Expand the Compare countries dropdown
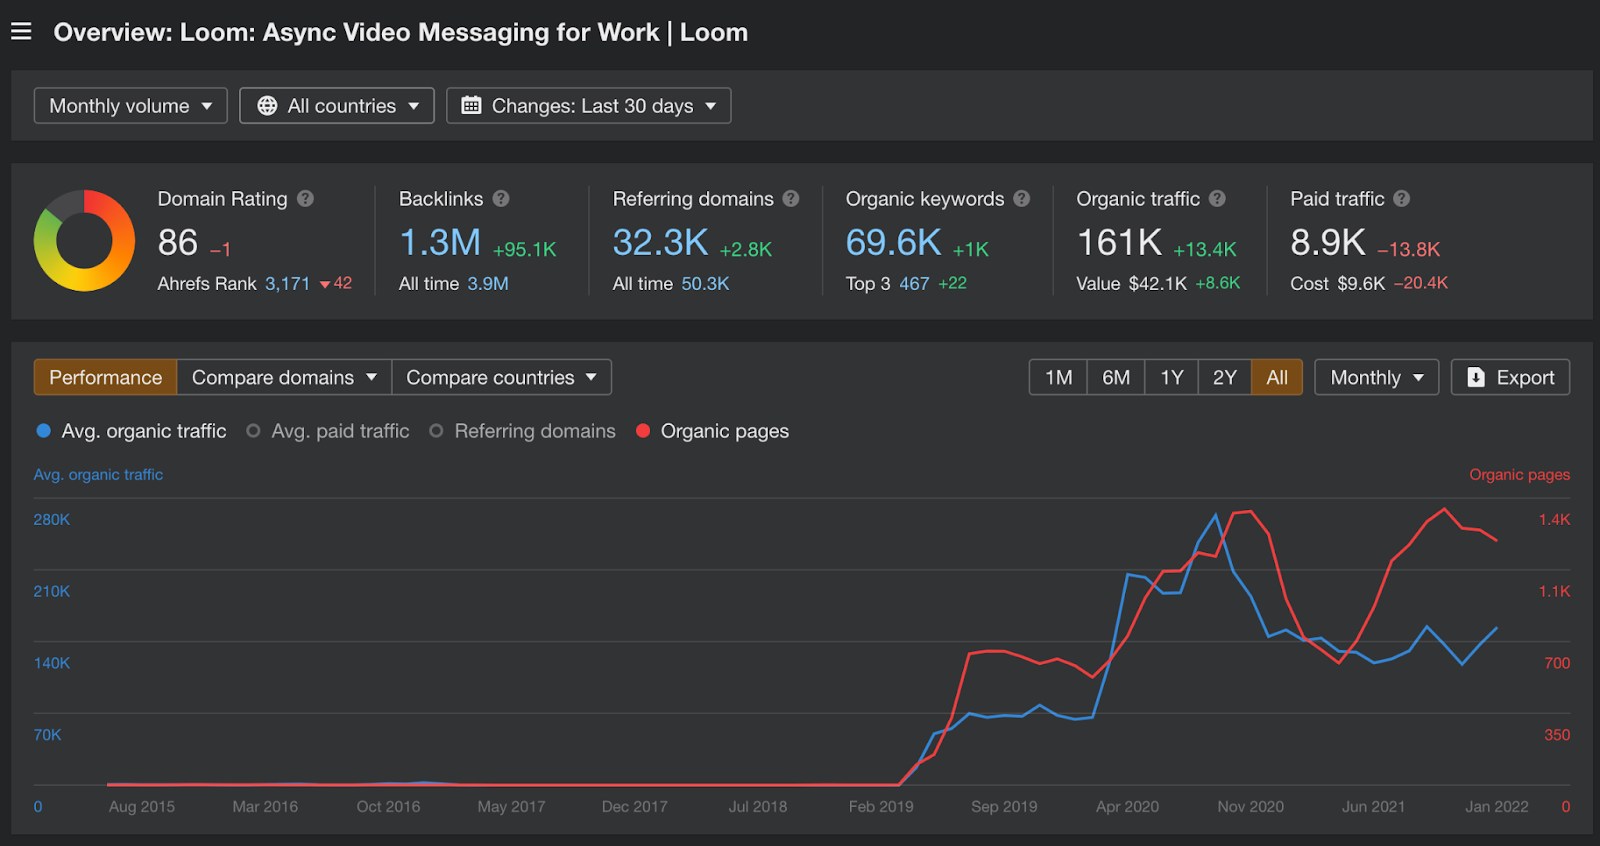Image resolution: width=1600 pixels, height=846 pixels. tap(501, 377)
